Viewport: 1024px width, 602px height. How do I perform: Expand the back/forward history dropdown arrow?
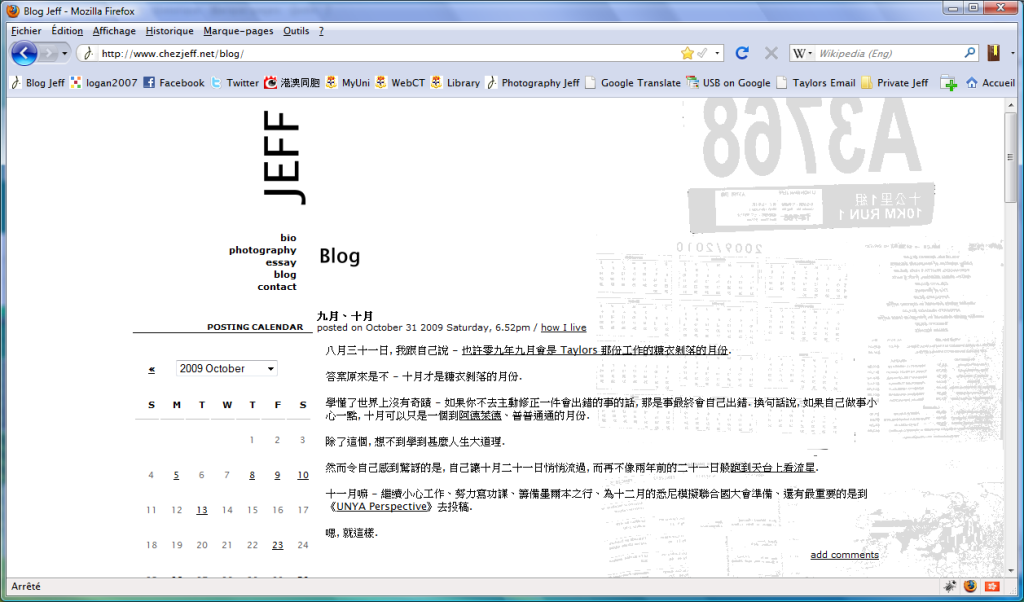point(66,53)
